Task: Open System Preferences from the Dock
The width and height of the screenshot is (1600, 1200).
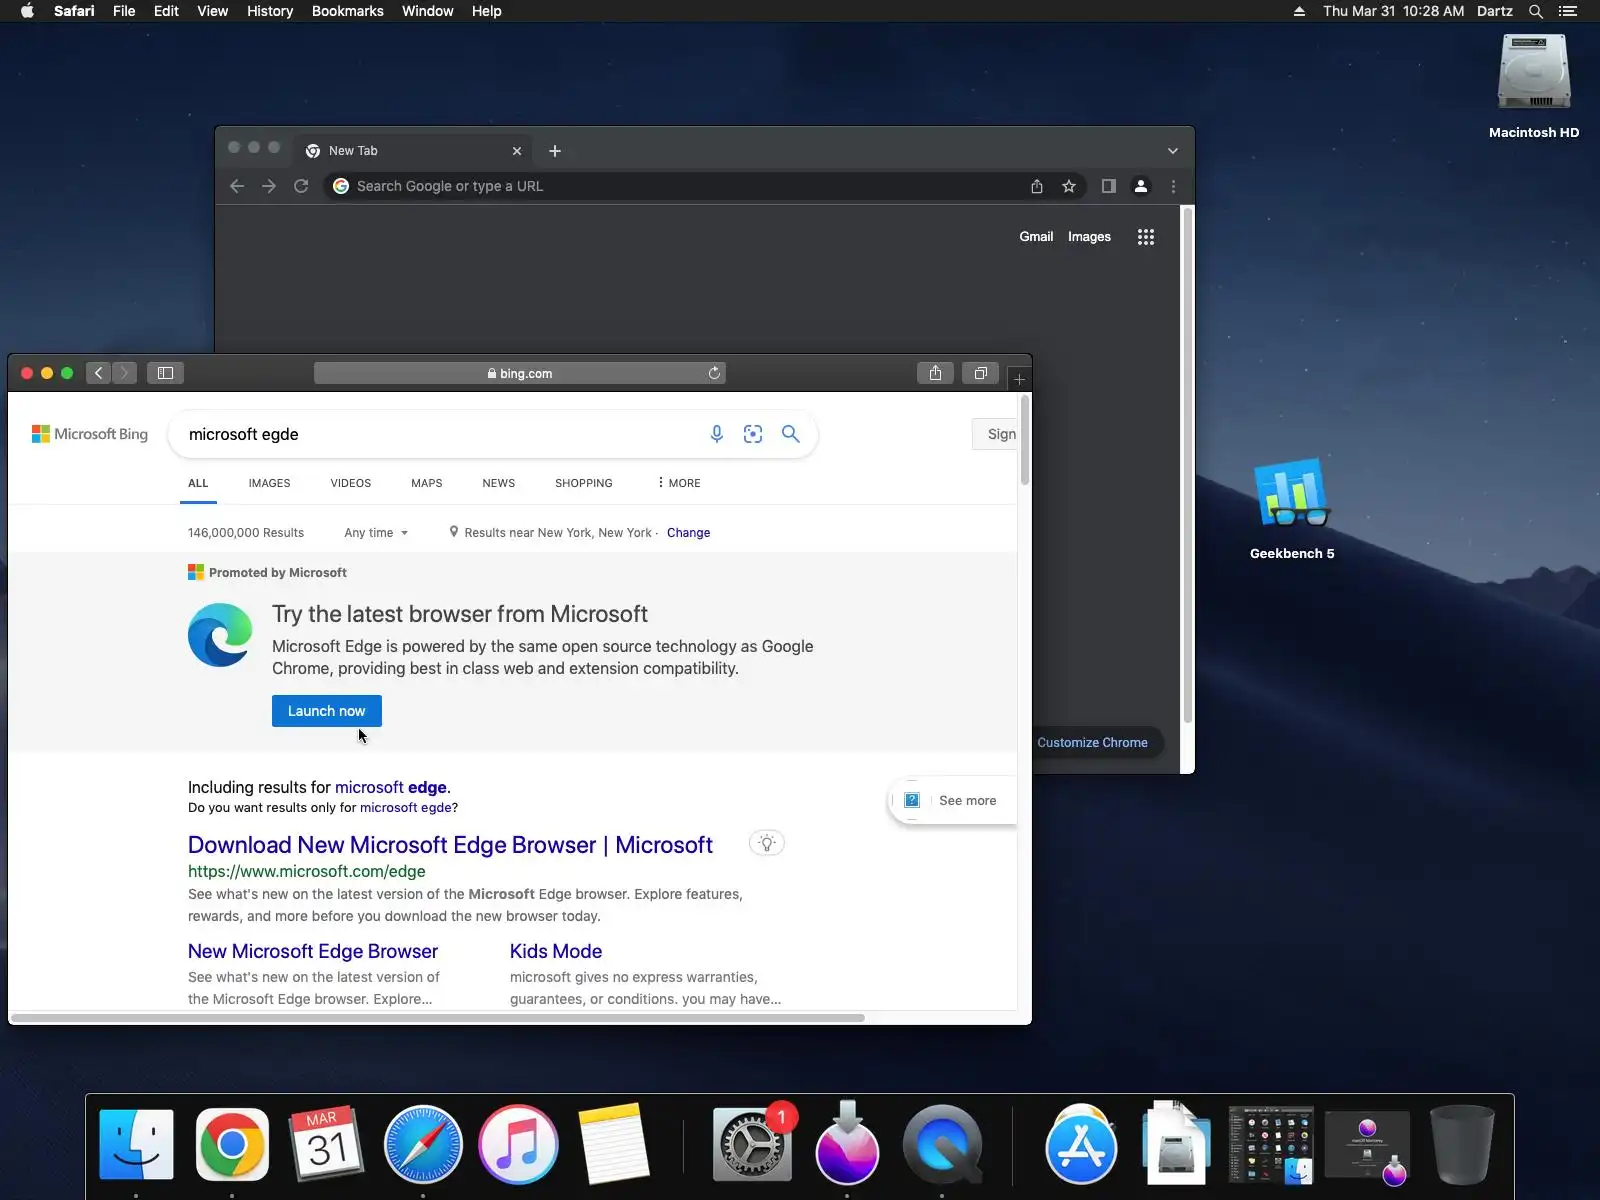Action: click(x=752, y=1145)
